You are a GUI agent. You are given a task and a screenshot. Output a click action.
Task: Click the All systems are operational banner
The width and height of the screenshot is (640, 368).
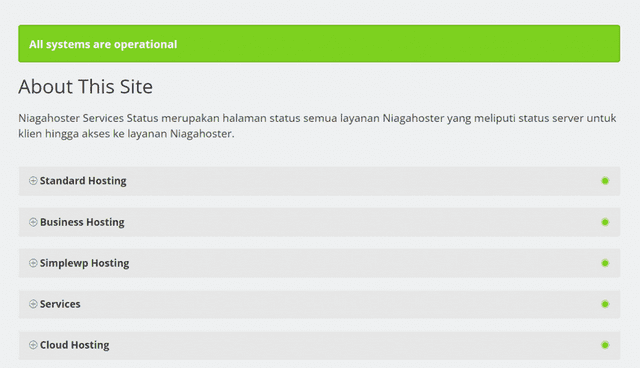pyautogui.click(x=319, y=44)
